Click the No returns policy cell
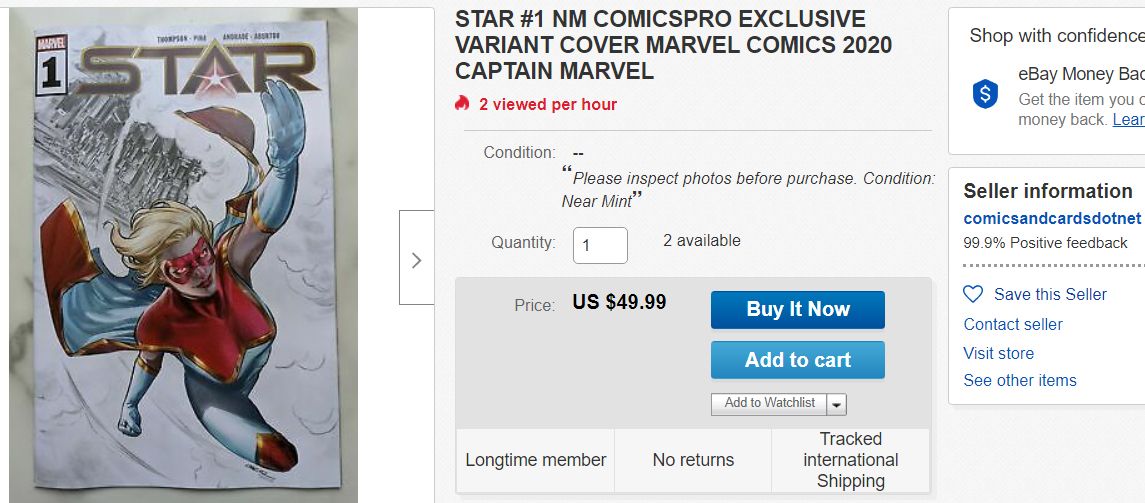The width and height of the screenshot is (1145, 503). [693, 460]
